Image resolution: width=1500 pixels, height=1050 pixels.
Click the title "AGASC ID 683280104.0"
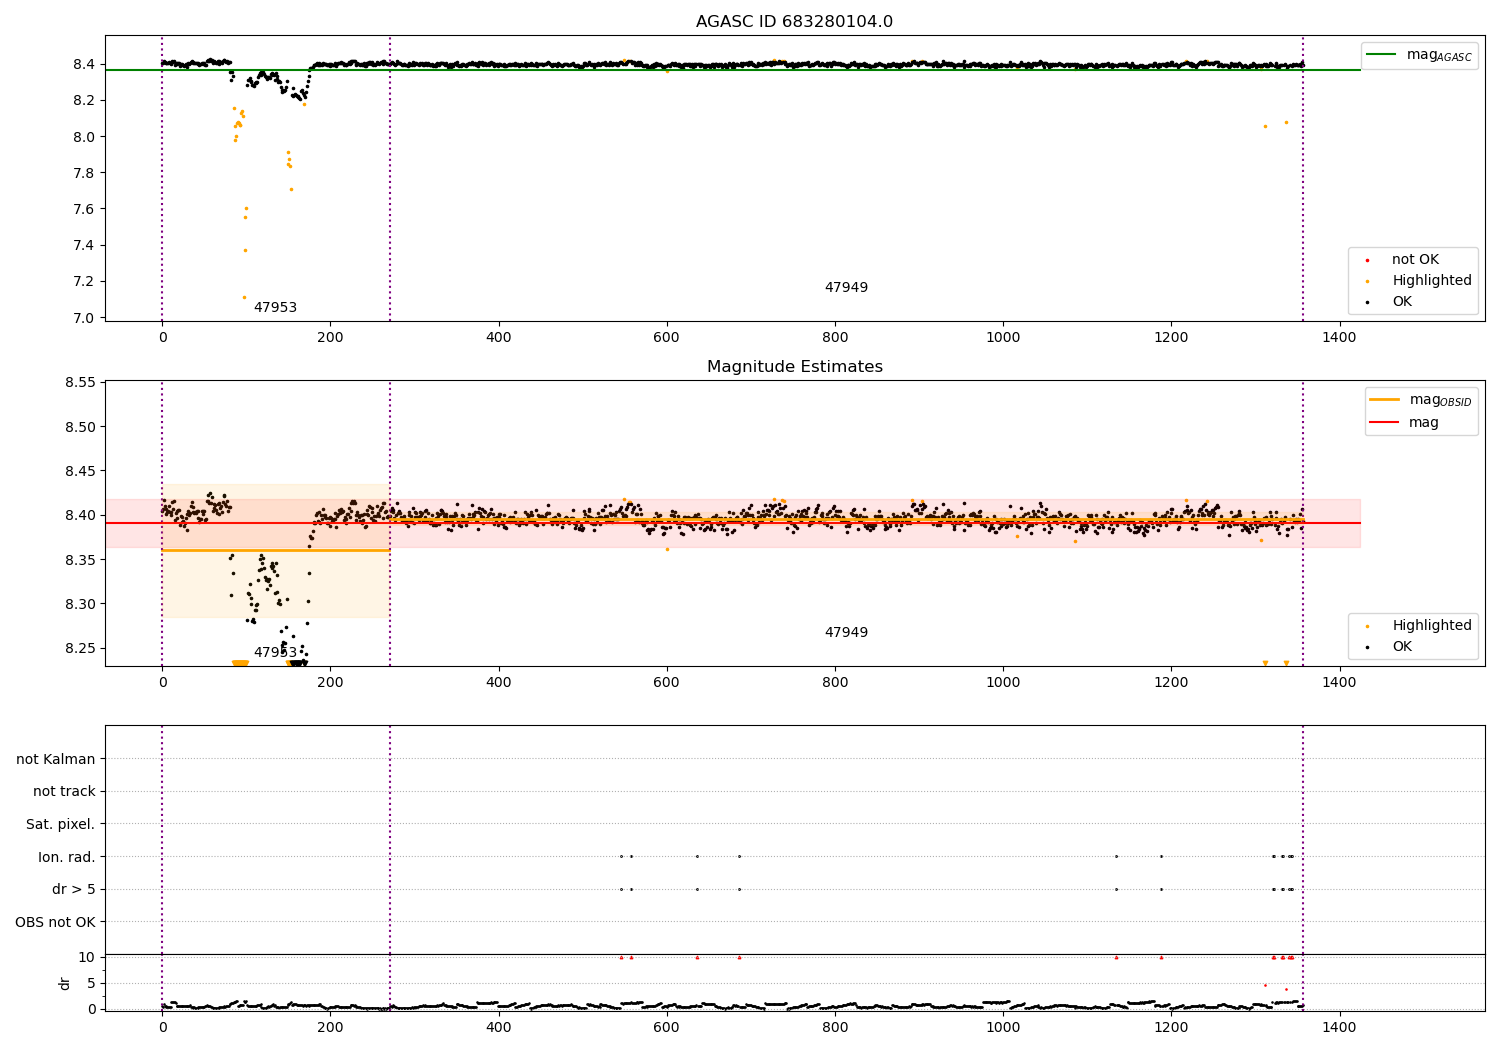click(794, 22)
